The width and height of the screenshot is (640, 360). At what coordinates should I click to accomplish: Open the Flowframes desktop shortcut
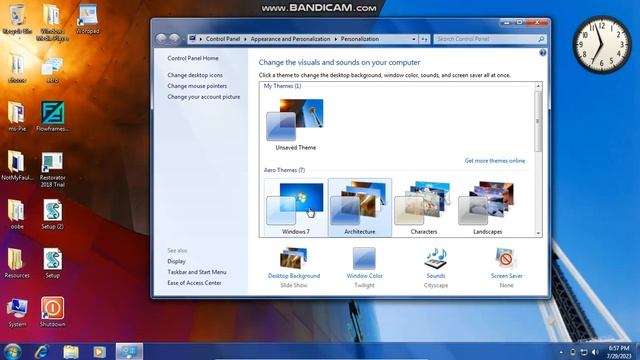52,117
